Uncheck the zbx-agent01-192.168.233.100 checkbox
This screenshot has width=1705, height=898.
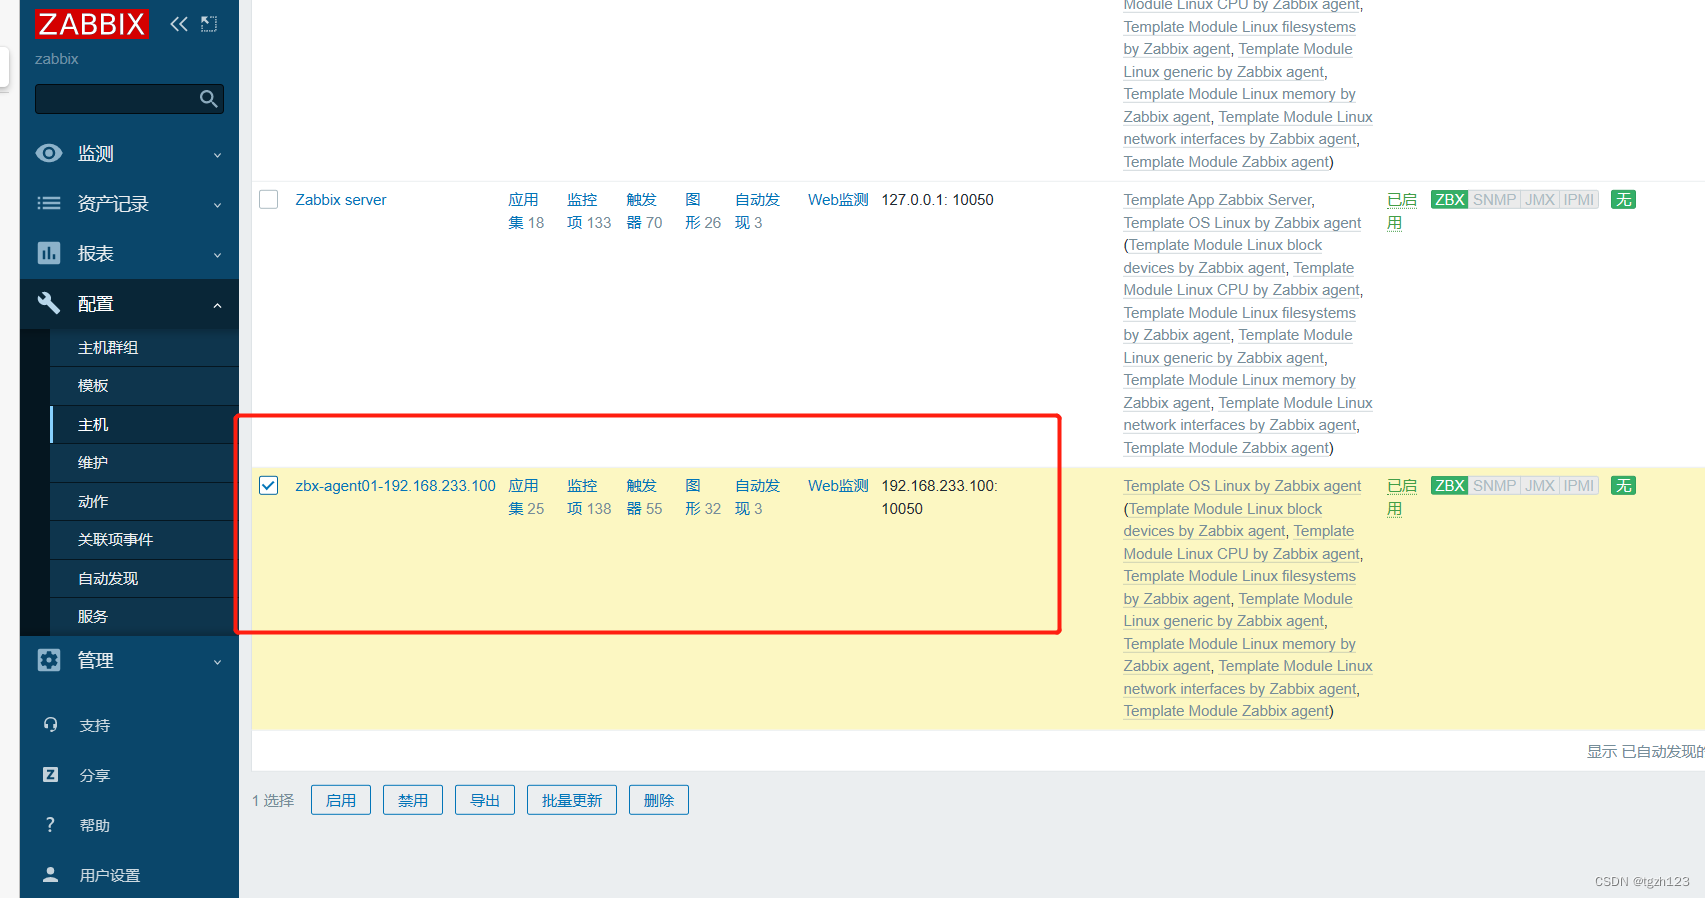point(269,486)
